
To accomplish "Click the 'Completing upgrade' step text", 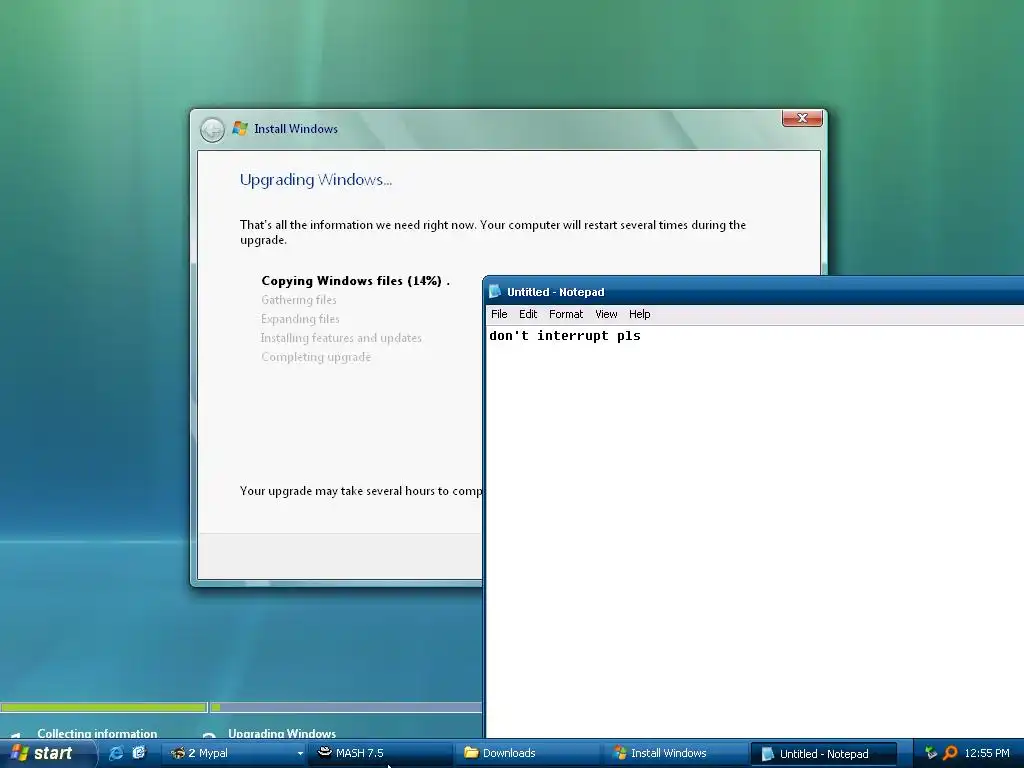I will click(x=316, y=357).
